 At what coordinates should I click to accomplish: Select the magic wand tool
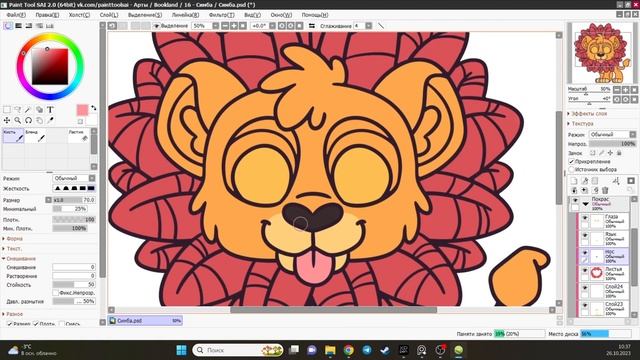28,109
